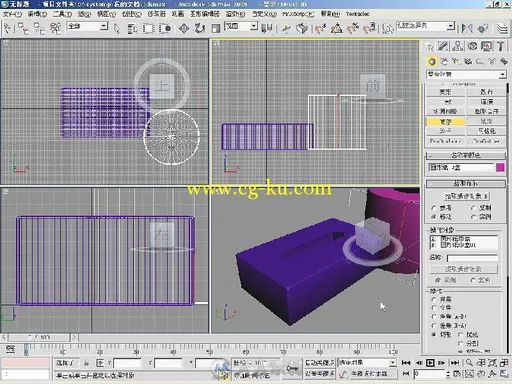Click the 拾取操作对象 B button

(466, 196)
